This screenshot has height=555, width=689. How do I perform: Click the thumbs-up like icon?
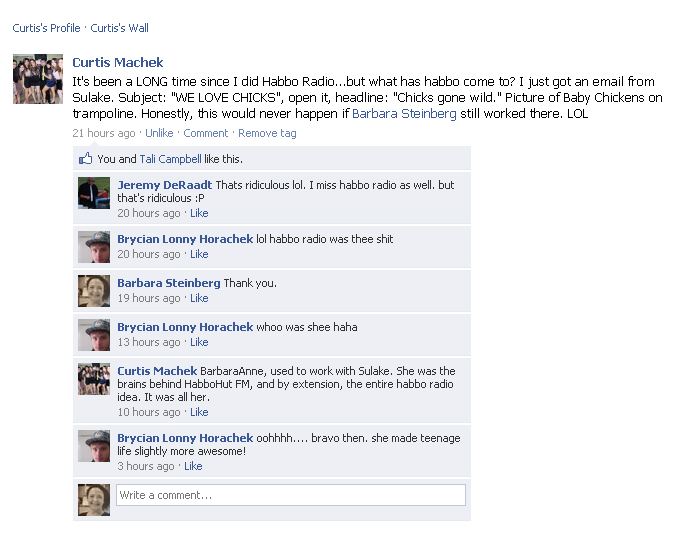point(85,158)
